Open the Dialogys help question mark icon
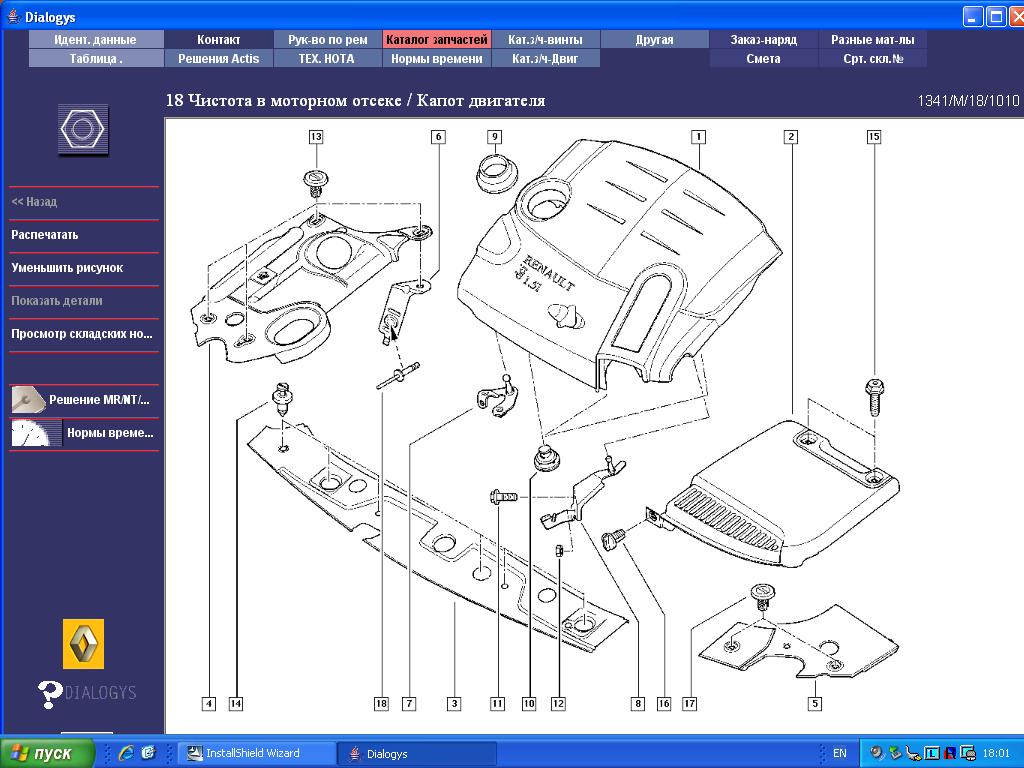 point(50,694)
